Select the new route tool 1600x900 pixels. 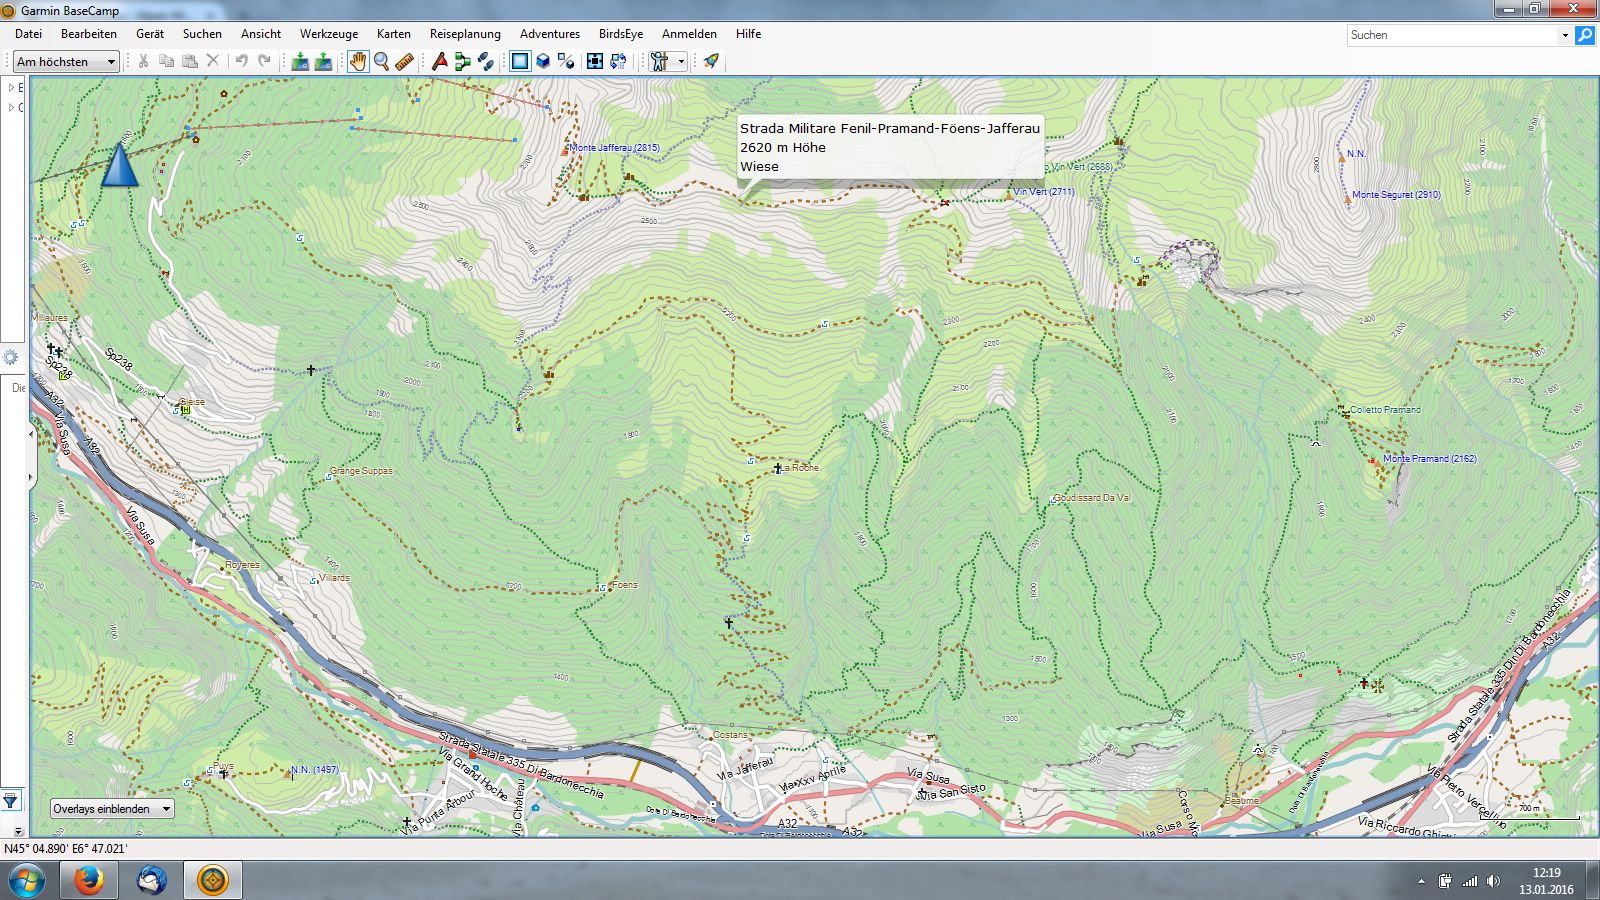tap(462, 62)
